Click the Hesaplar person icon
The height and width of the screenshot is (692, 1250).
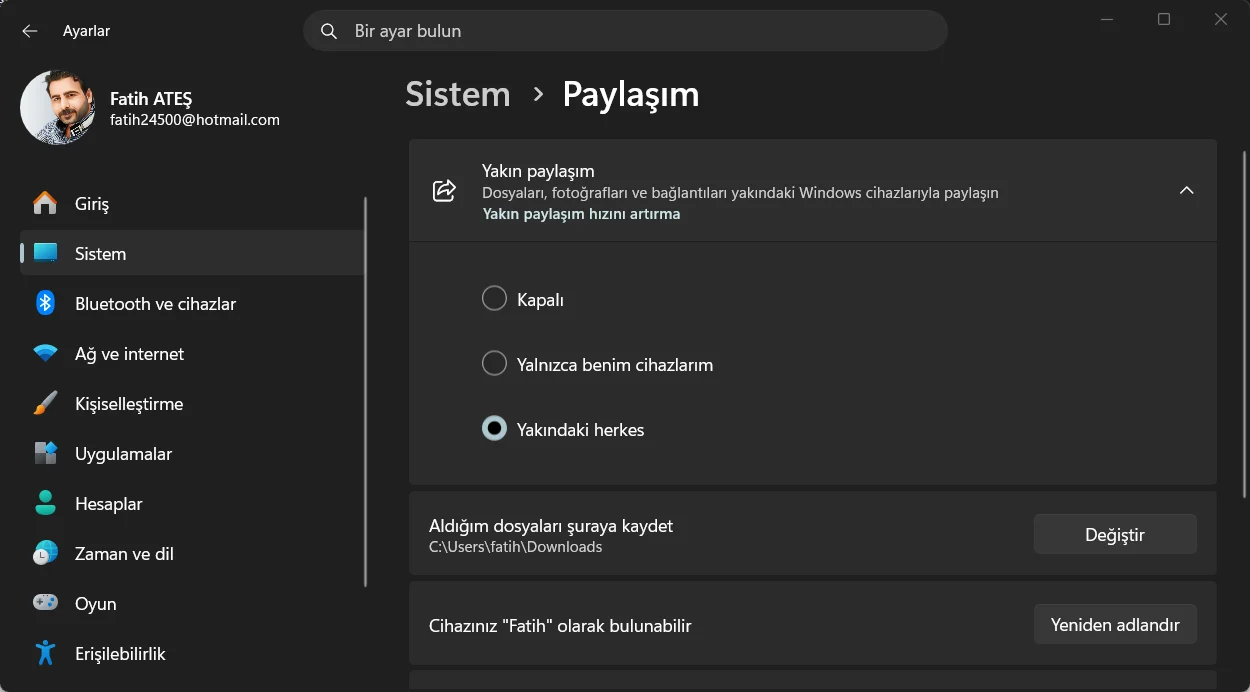click(45, 503)
